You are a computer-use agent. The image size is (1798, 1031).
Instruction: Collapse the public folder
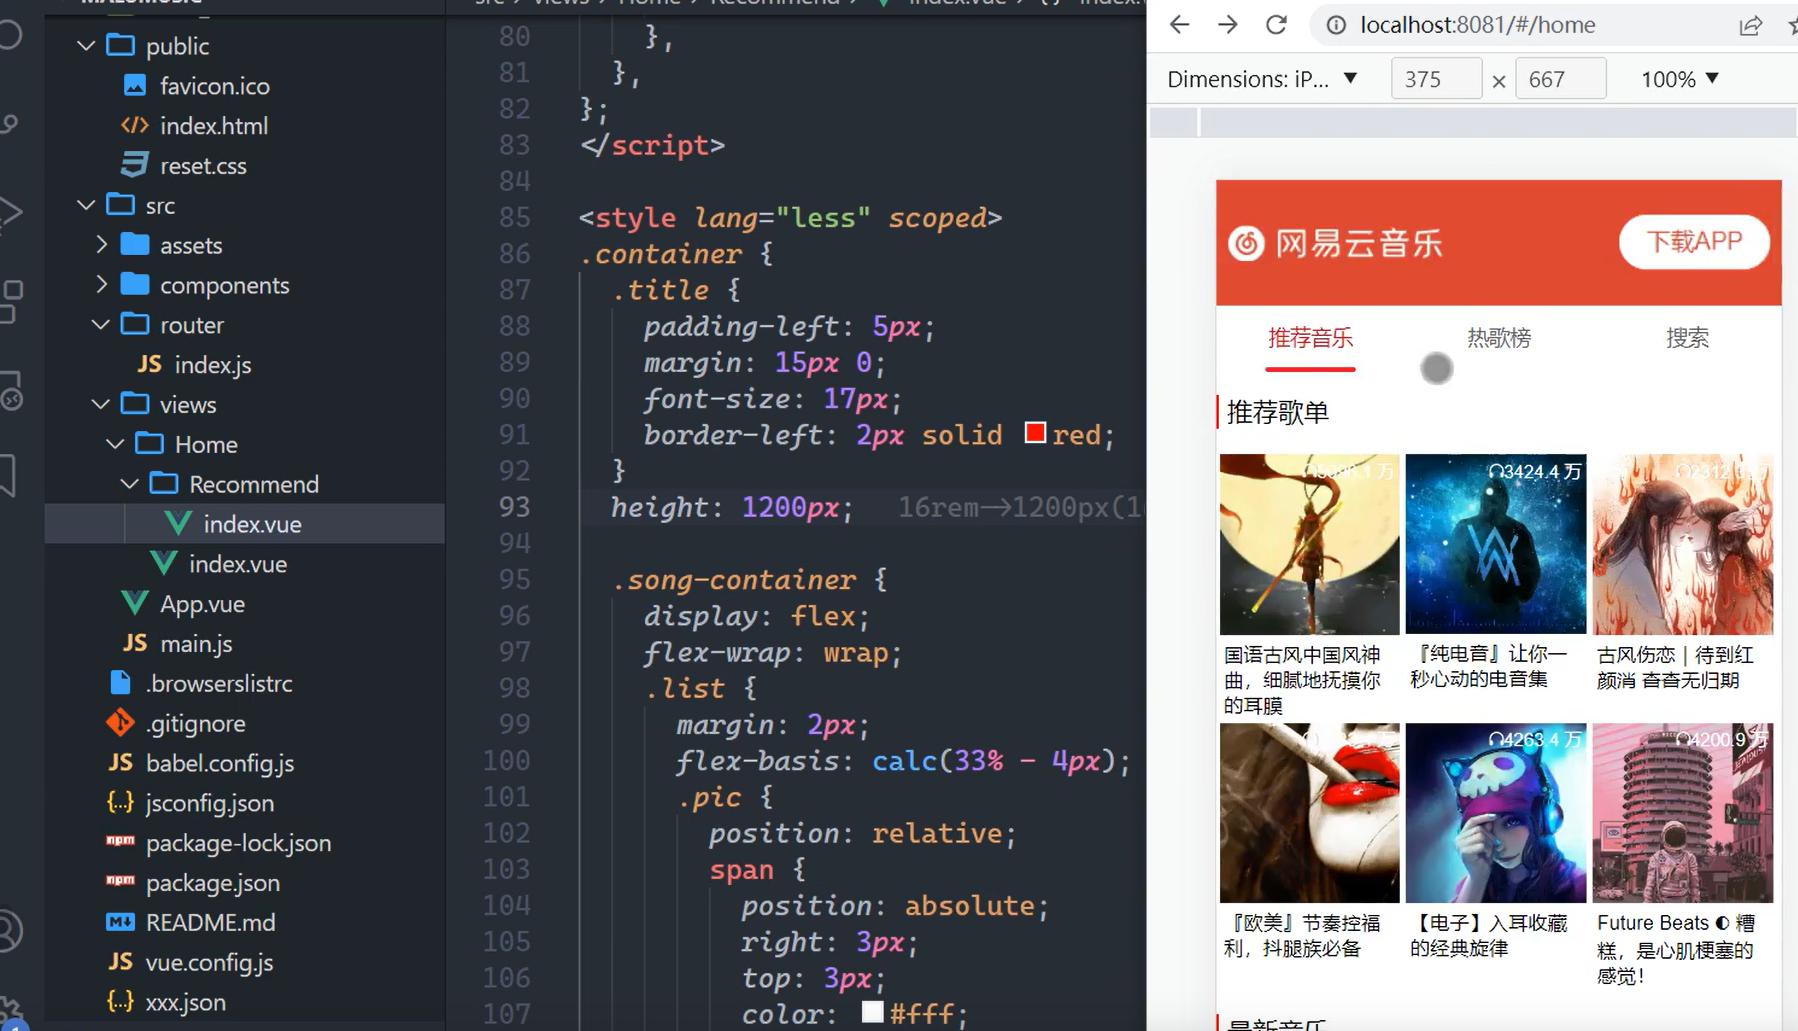[x=86, y=46]
